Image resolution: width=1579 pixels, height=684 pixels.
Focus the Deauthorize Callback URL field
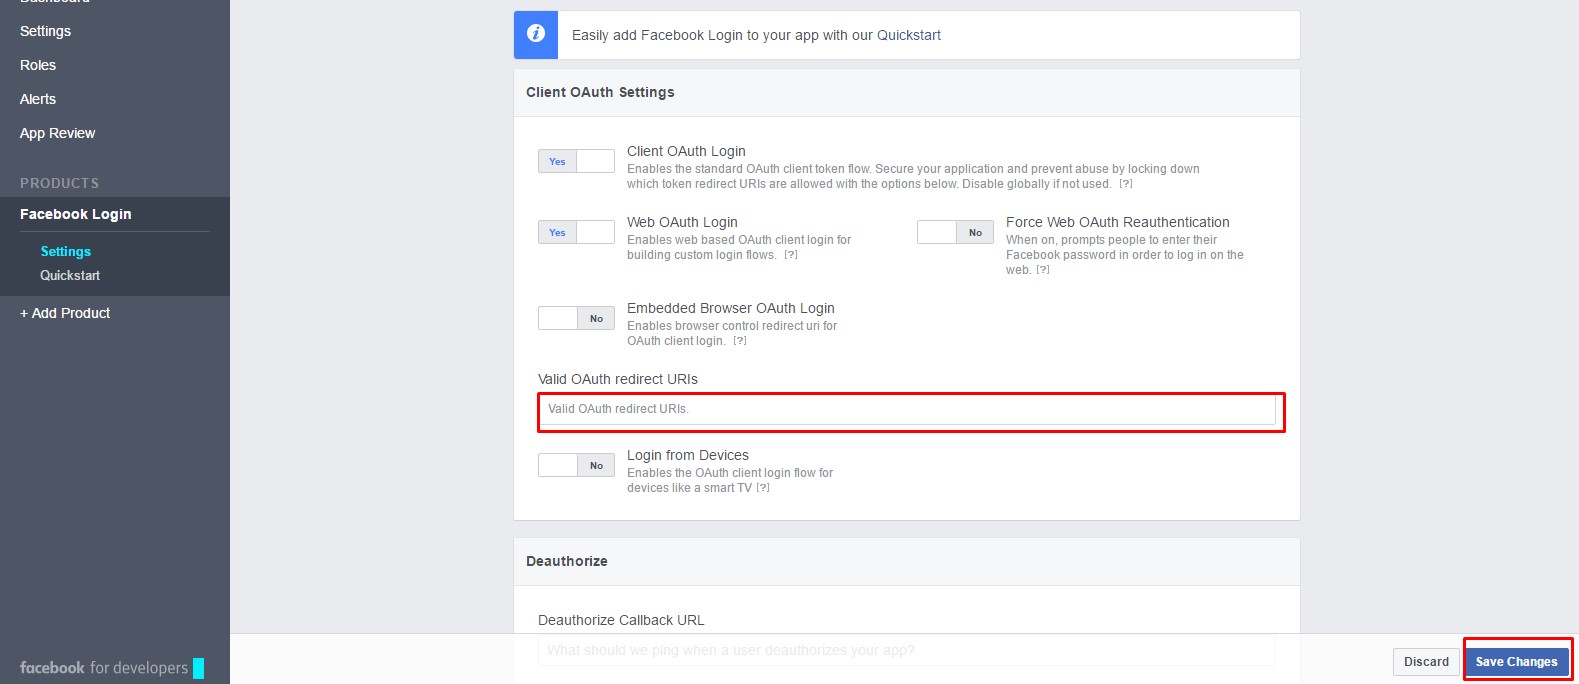coord(907,650)
